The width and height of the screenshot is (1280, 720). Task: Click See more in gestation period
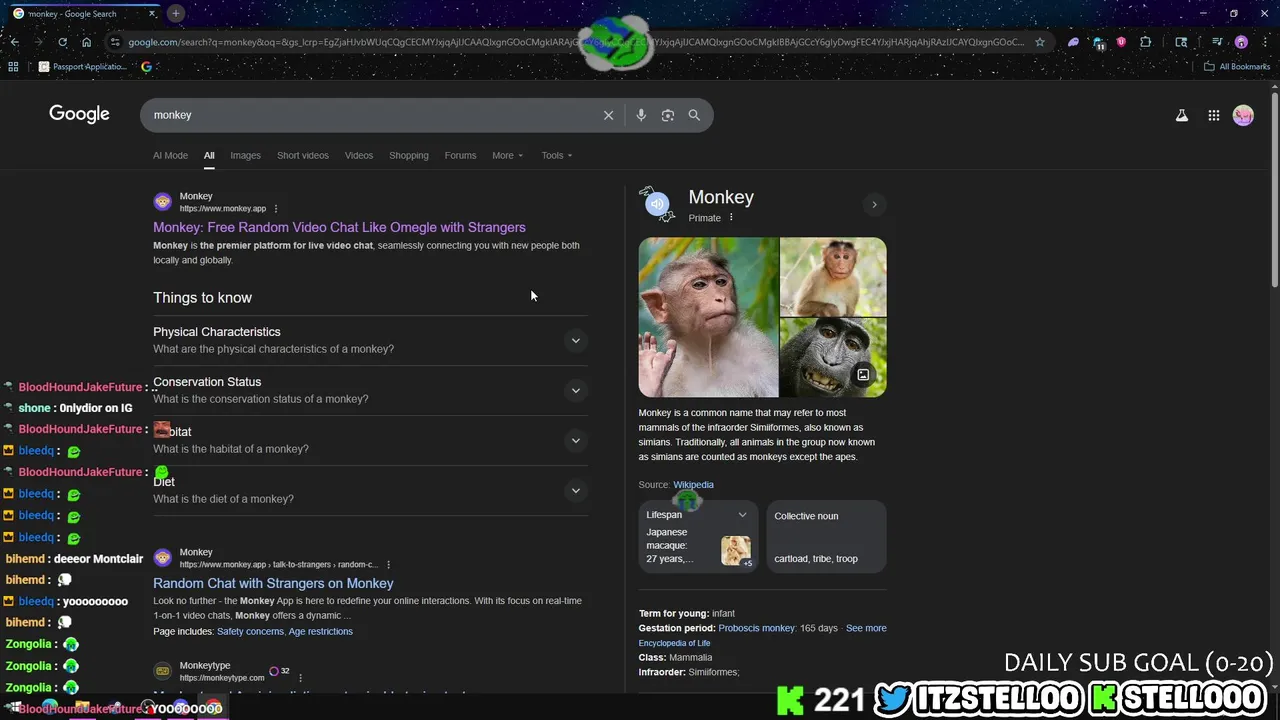click(866, 628)
